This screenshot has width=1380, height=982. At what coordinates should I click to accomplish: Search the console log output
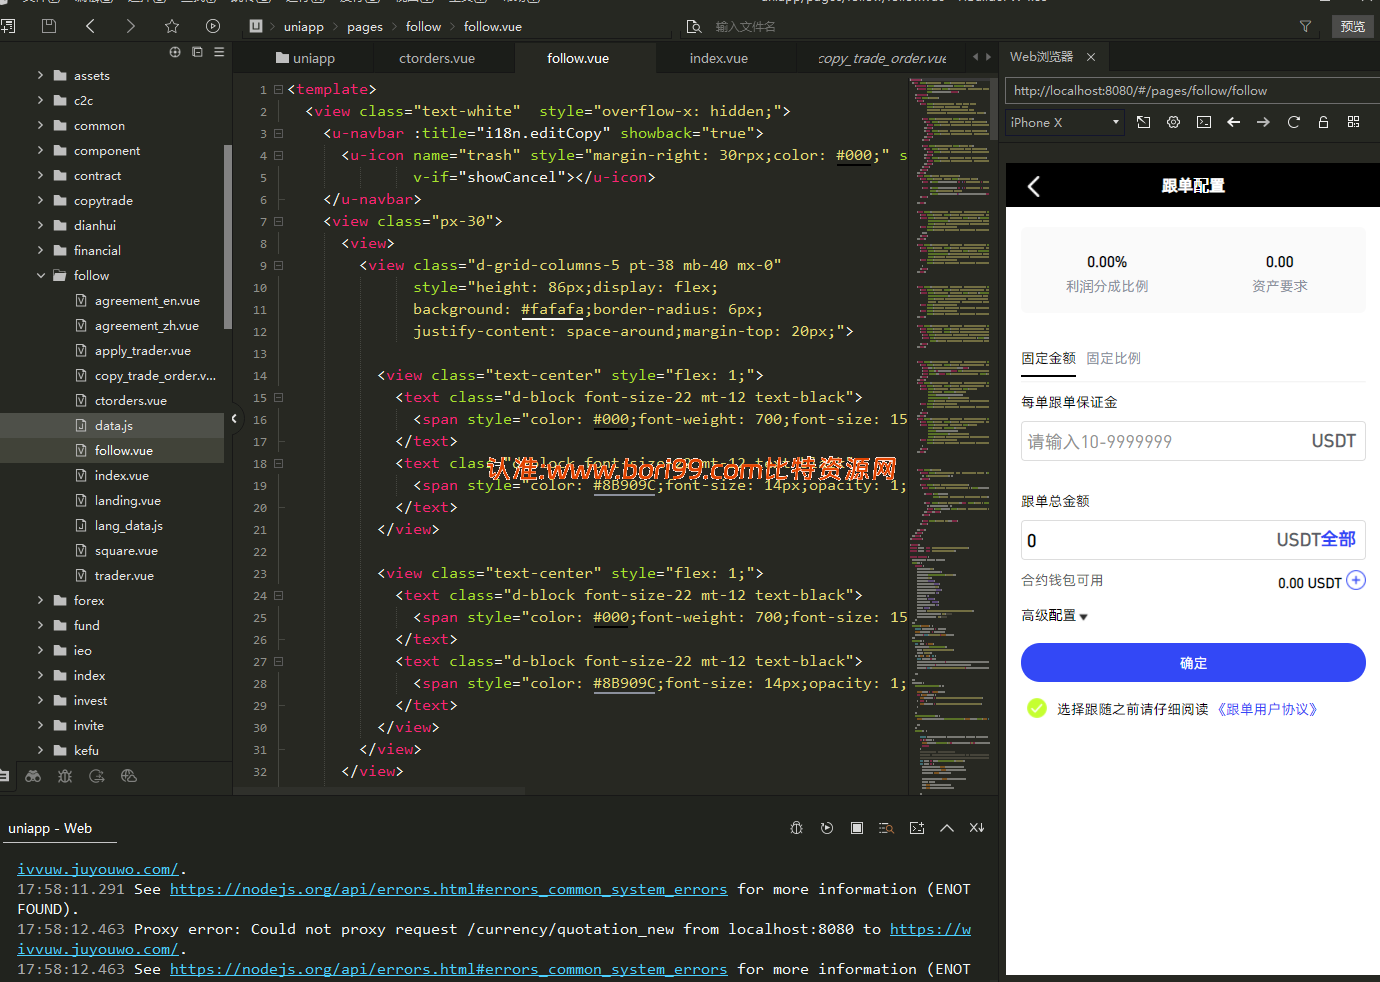(x=886, y=828)
